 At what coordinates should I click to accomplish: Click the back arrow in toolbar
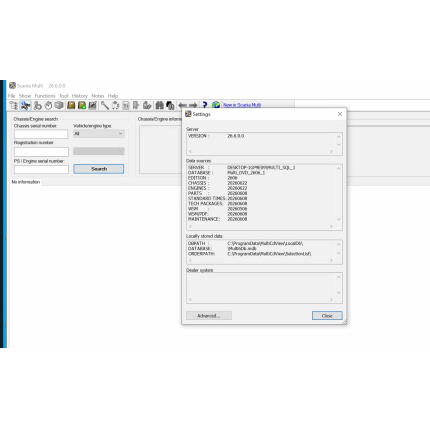coord(183,106)
